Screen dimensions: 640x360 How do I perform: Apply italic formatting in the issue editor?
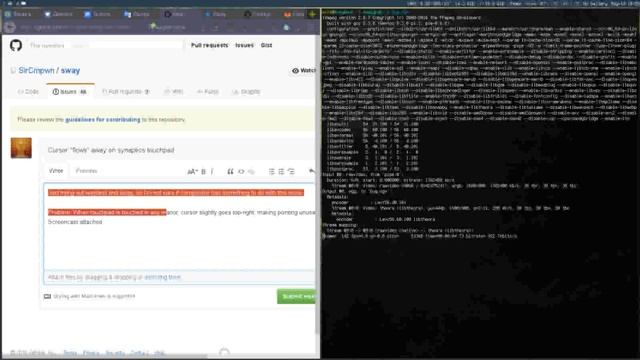(x=212, y=171)
